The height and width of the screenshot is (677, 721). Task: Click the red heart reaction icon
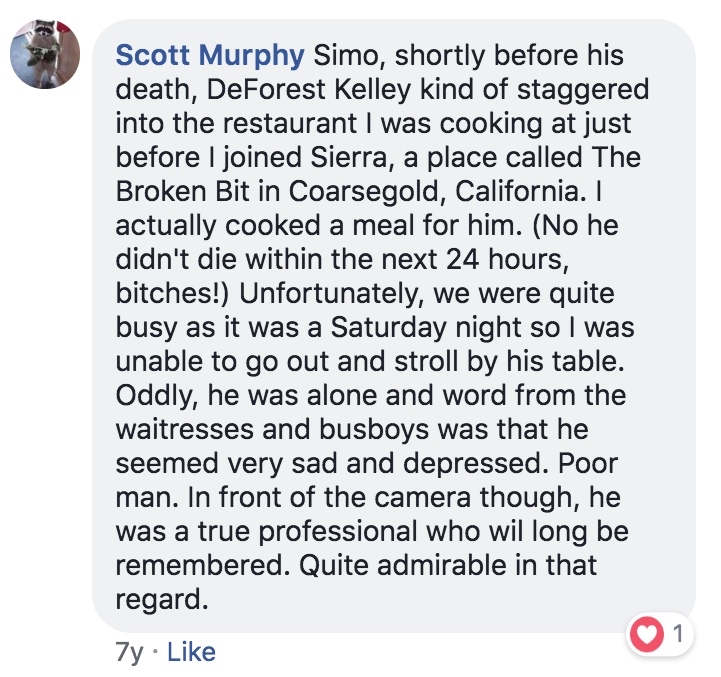[649, 632]
